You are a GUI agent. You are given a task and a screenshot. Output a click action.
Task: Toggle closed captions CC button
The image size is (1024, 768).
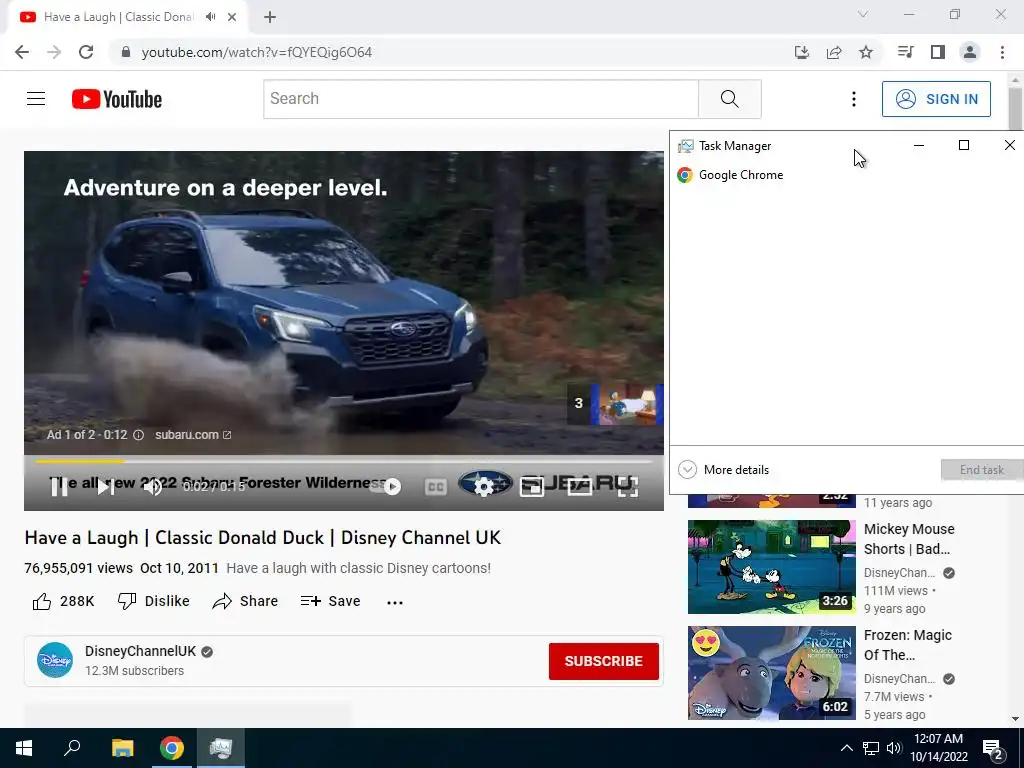pyautogui.click(x=436, y=487)
